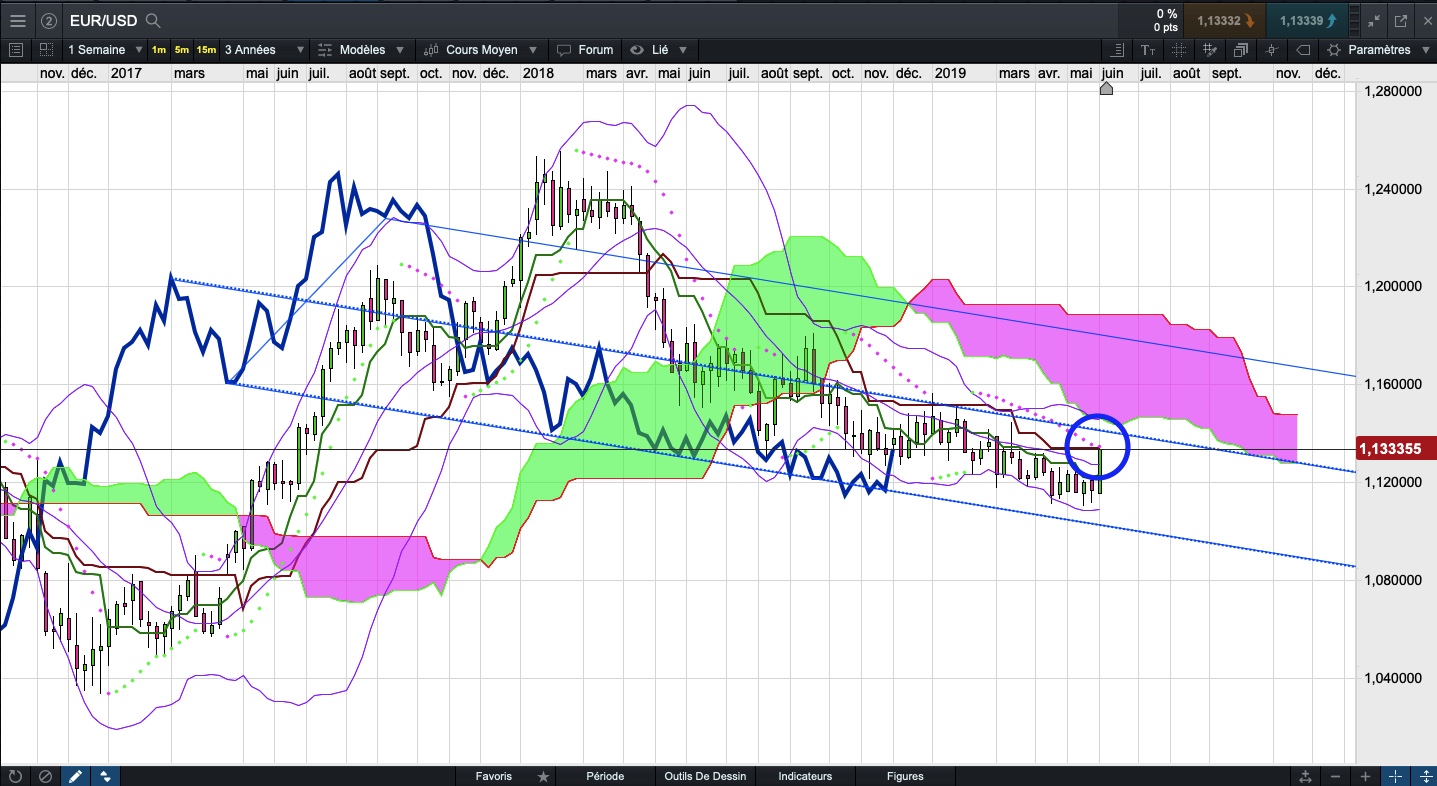Viewport: 1437px width, 786px height.
Task: Click the 1,160000 price axis label
Action: tap(1391, 386)
